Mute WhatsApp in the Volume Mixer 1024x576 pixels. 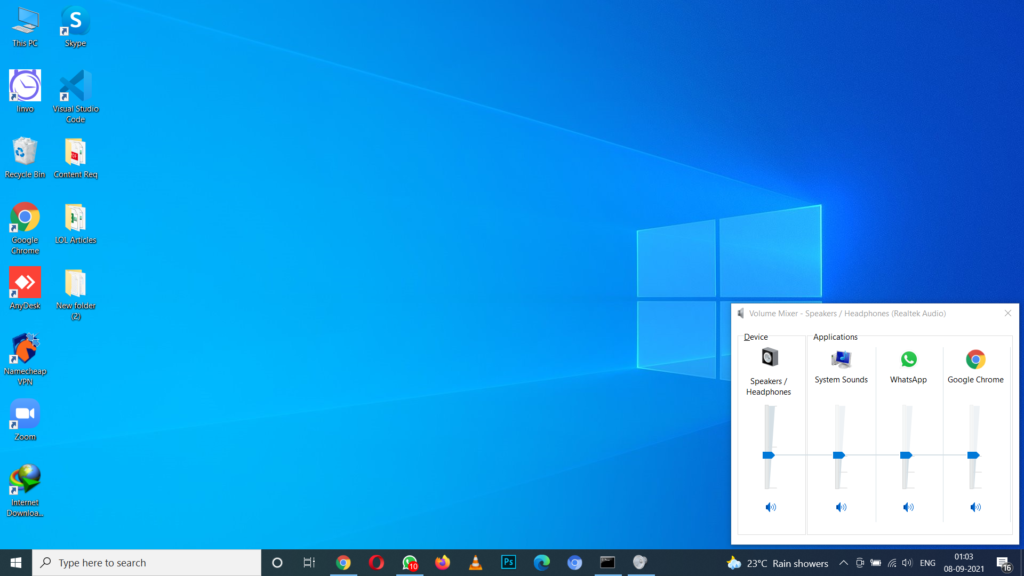pos(908,507)
